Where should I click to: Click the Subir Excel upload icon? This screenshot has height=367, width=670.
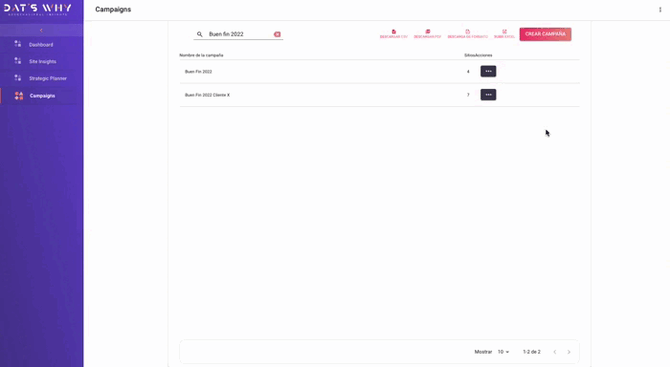504,32
